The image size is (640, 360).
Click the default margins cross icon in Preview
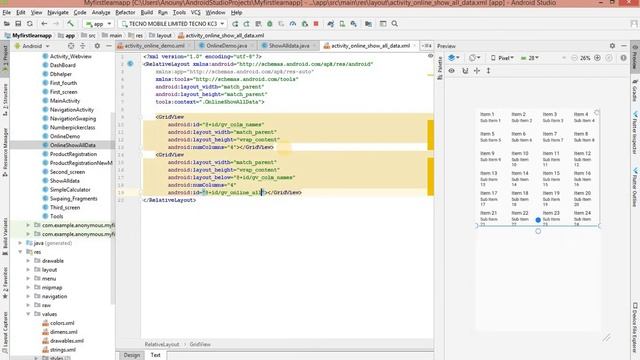(x=477, y=71)
